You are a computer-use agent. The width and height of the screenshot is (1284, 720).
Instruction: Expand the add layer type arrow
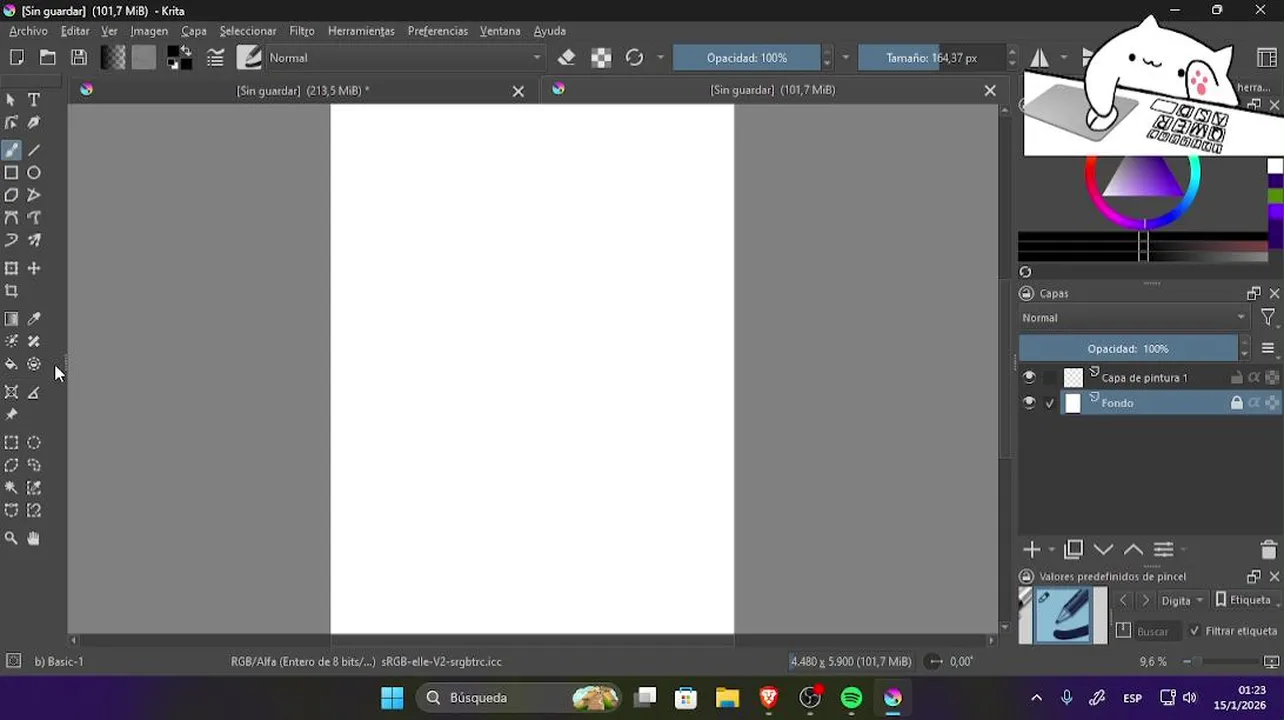pos(1052,550)
